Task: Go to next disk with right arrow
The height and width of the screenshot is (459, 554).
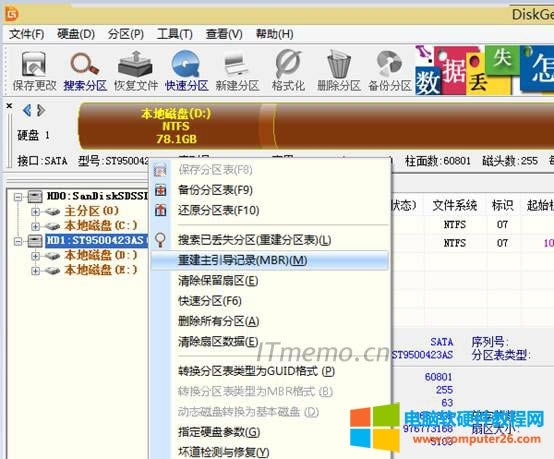Action: click(41, 111)
